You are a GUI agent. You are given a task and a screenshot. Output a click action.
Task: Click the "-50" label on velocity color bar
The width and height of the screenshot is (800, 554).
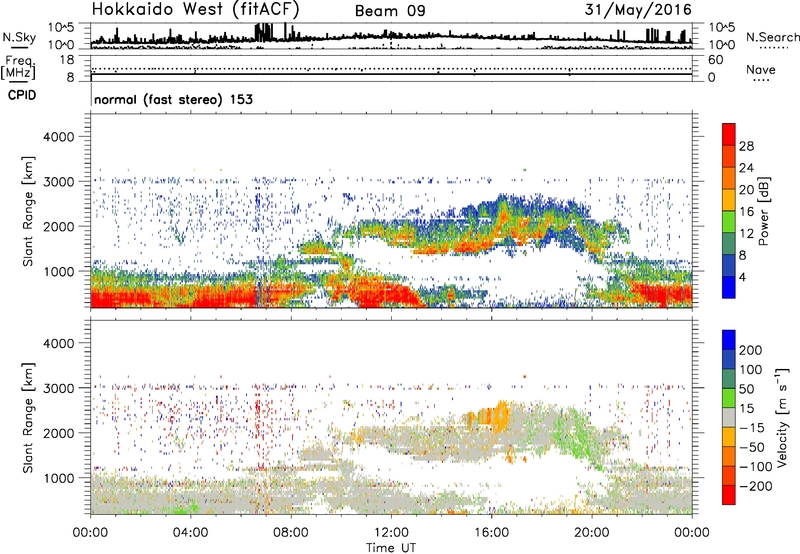(x=752, y=447)
